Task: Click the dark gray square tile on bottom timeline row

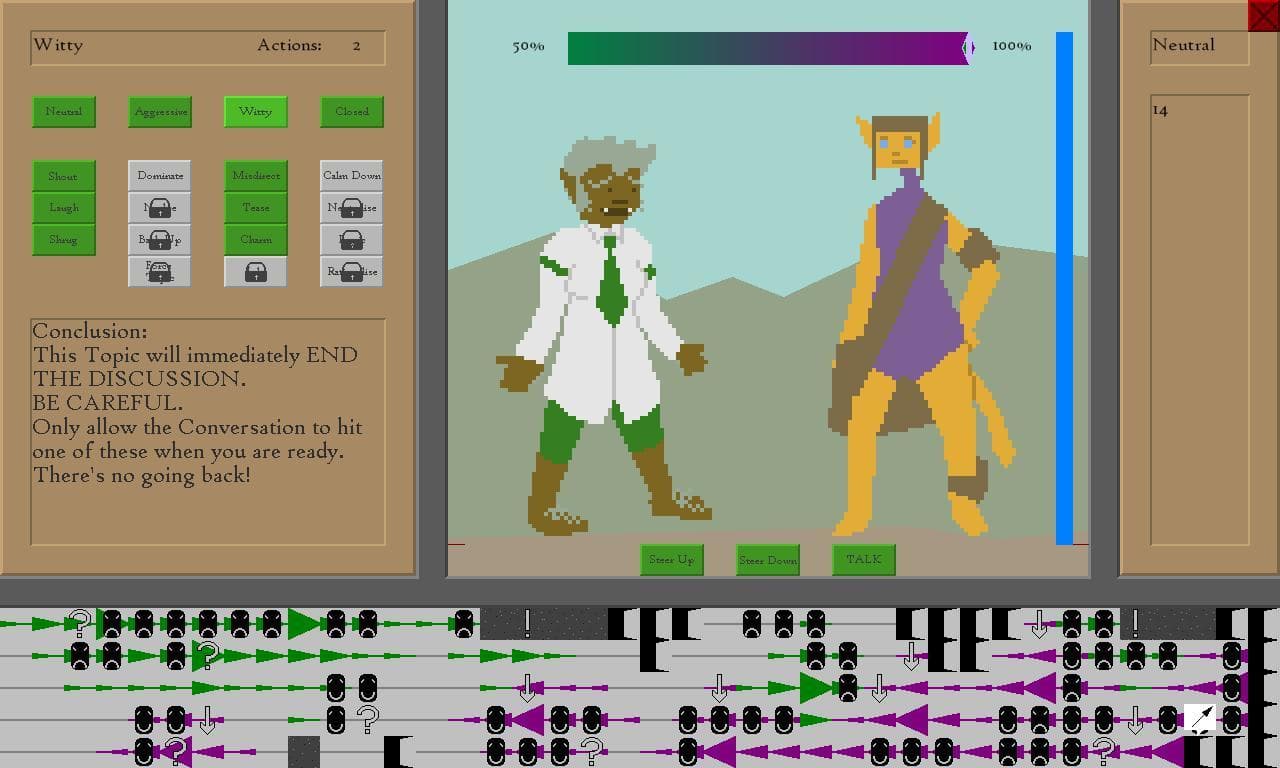Action: [x=304, y=751]
